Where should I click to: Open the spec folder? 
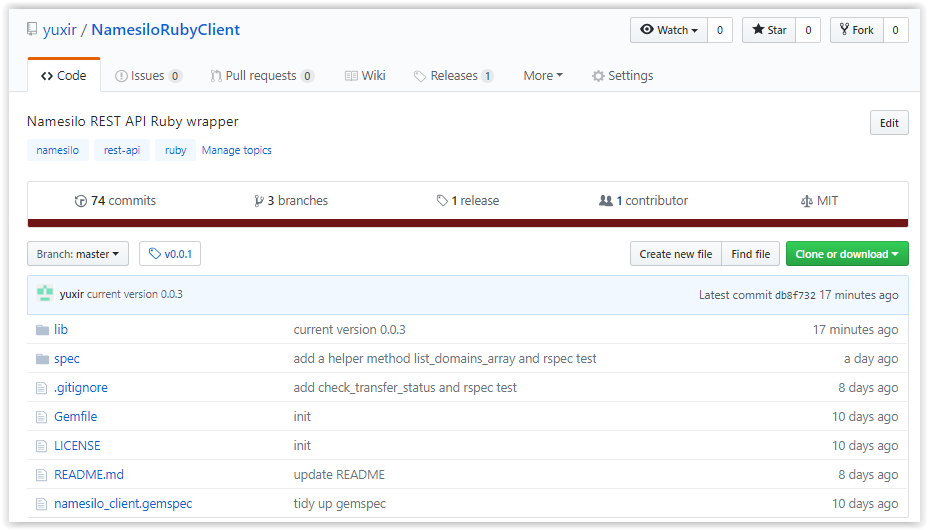(67, 358)
